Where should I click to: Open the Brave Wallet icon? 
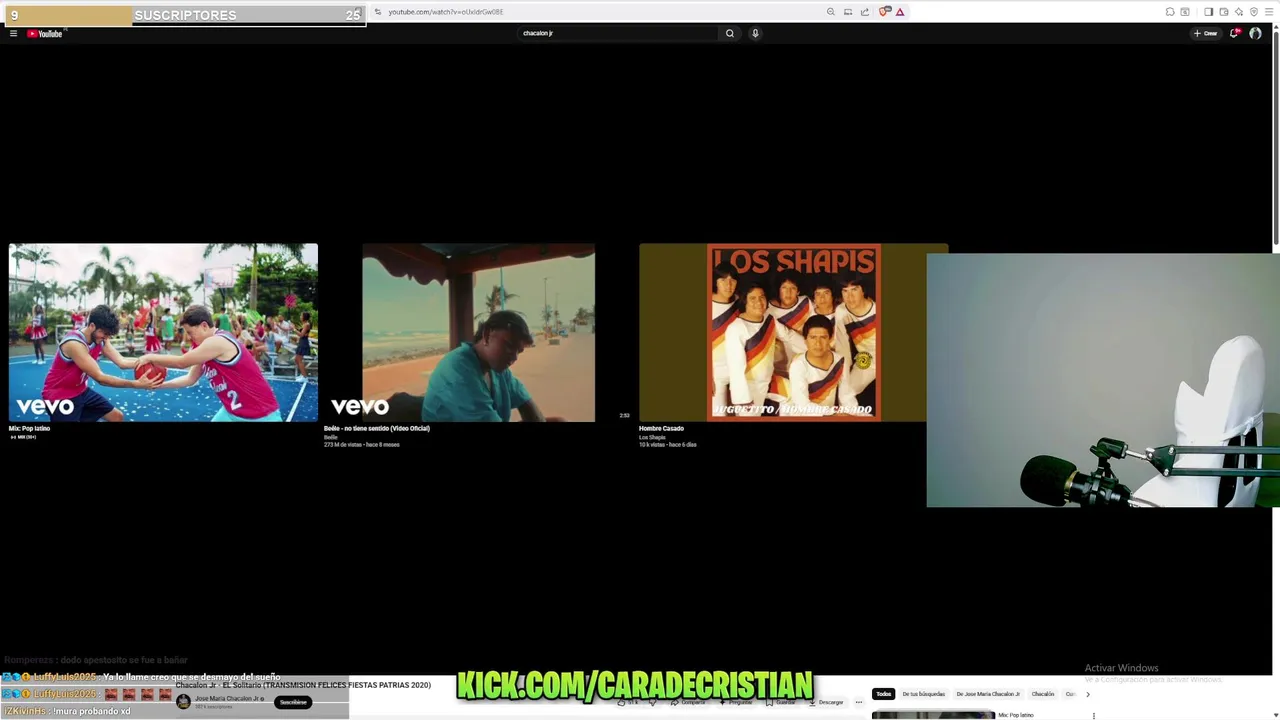click(1224, 12)
